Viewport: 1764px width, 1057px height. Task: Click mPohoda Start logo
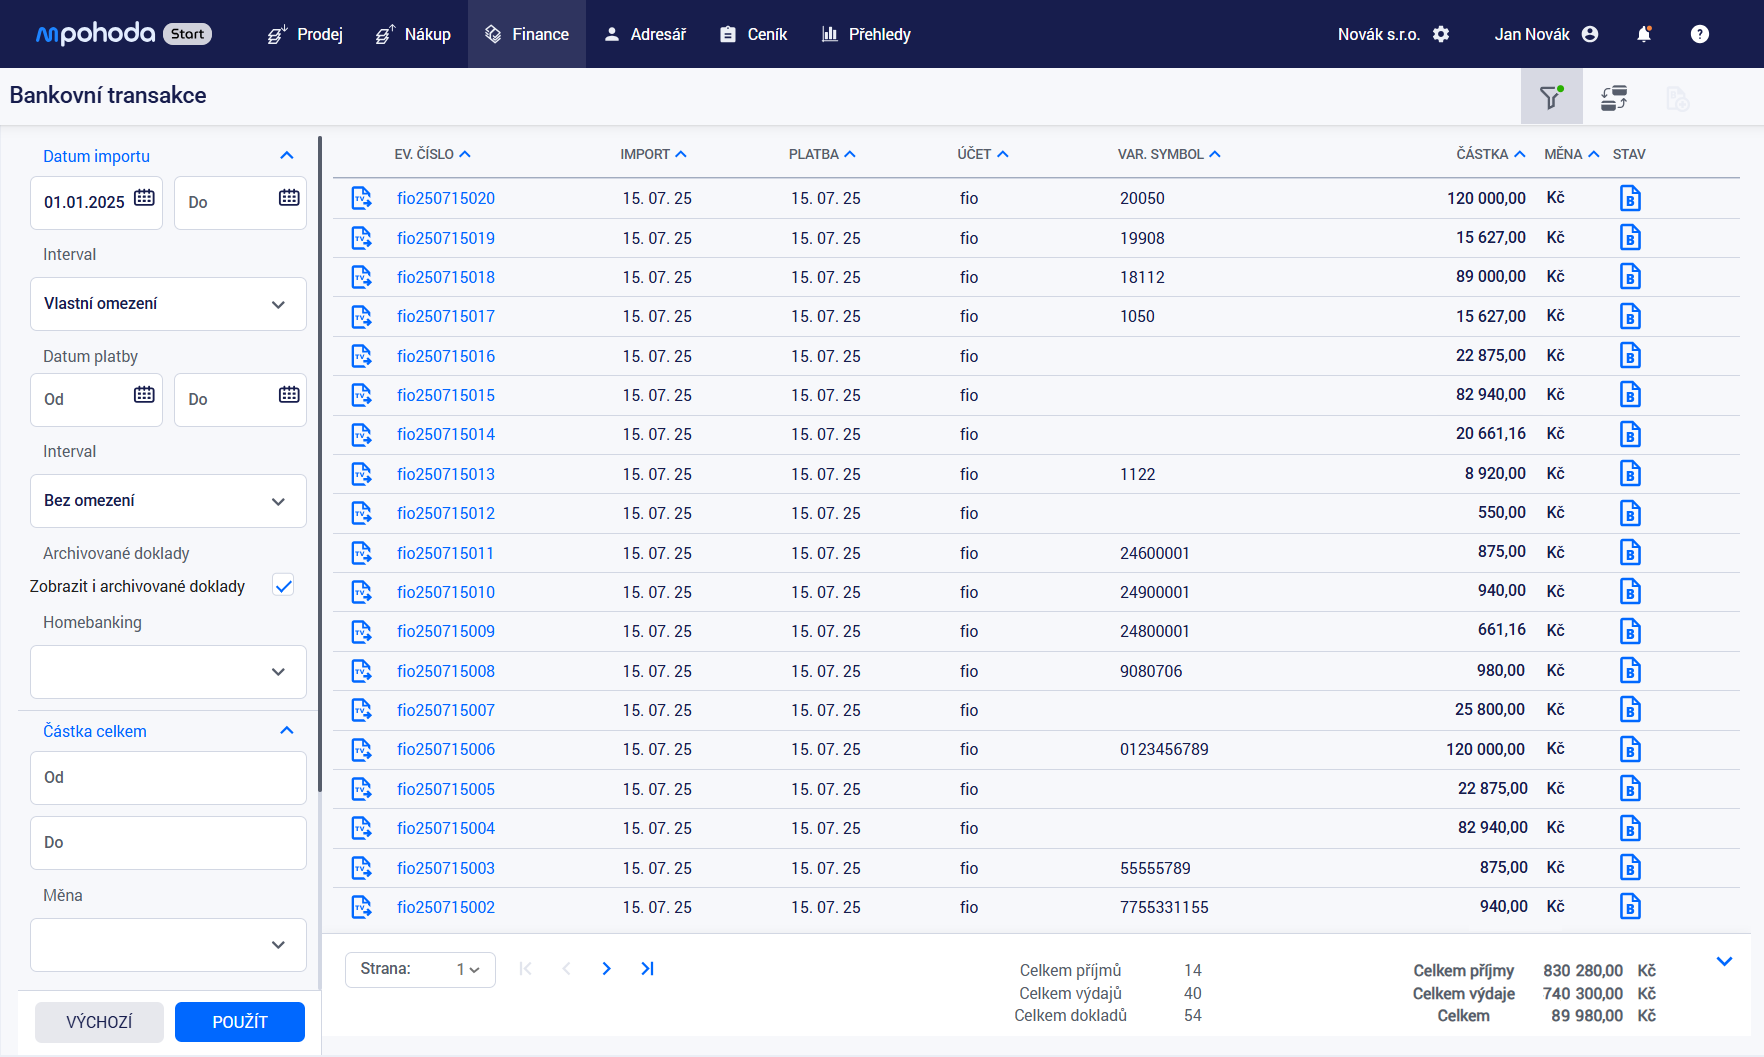click(123, 34)
